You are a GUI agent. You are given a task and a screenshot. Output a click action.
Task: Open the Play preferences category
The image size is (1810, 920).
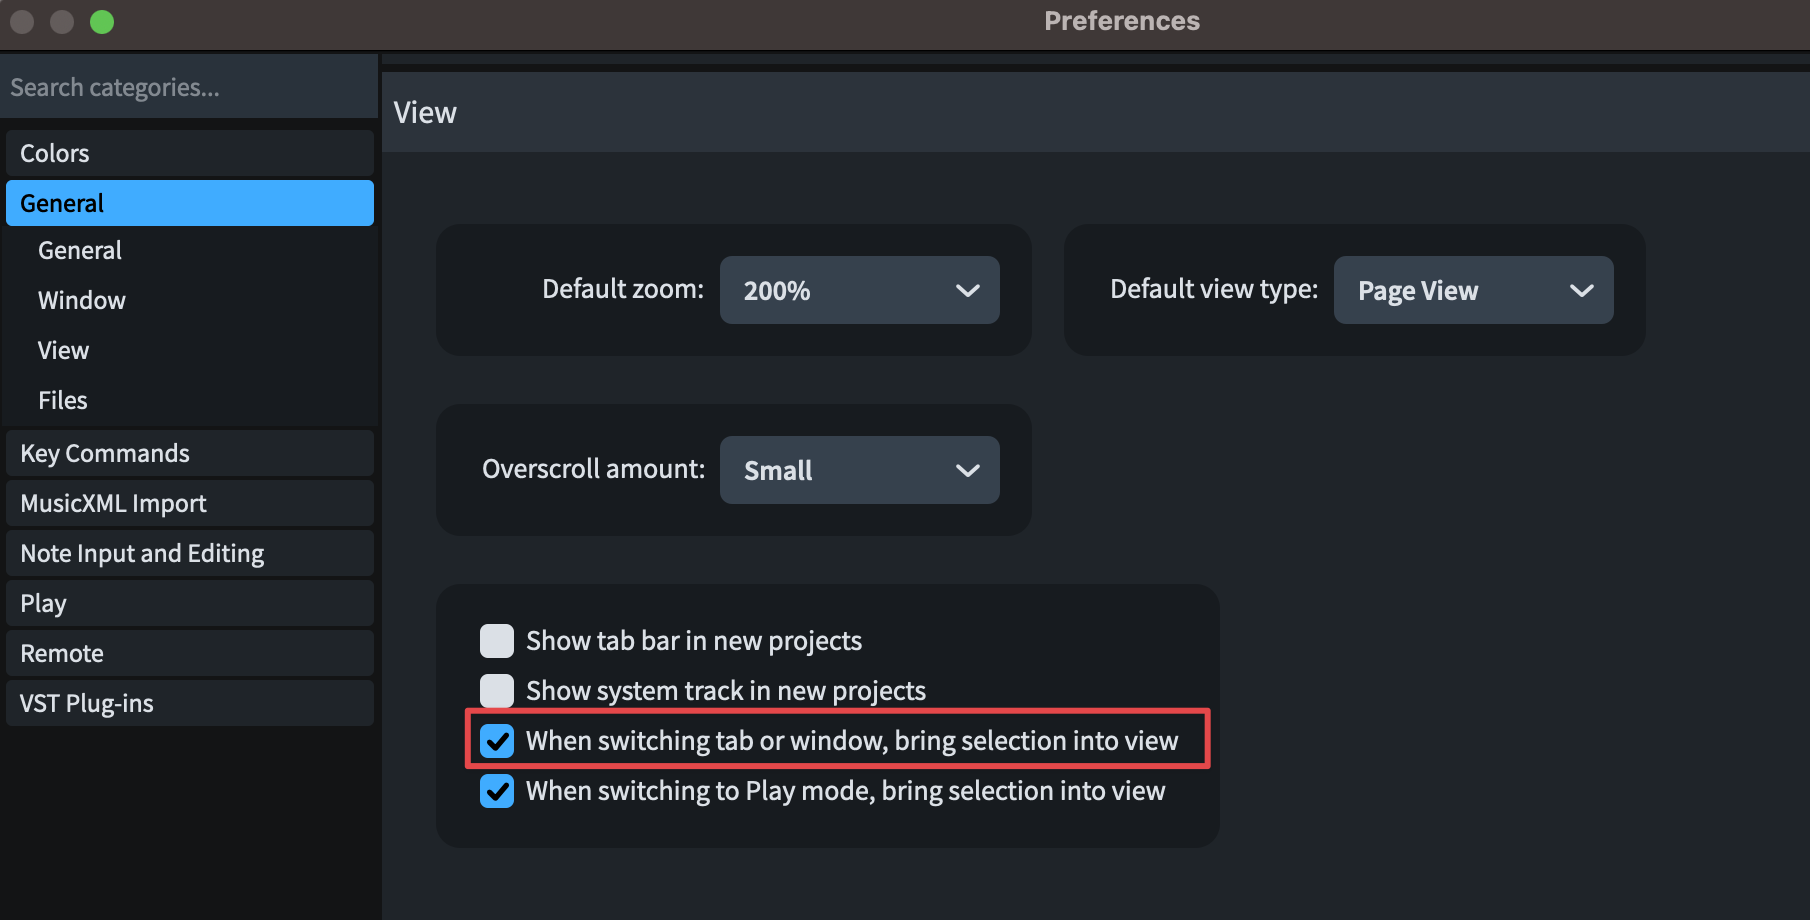(x=189, y=603)
